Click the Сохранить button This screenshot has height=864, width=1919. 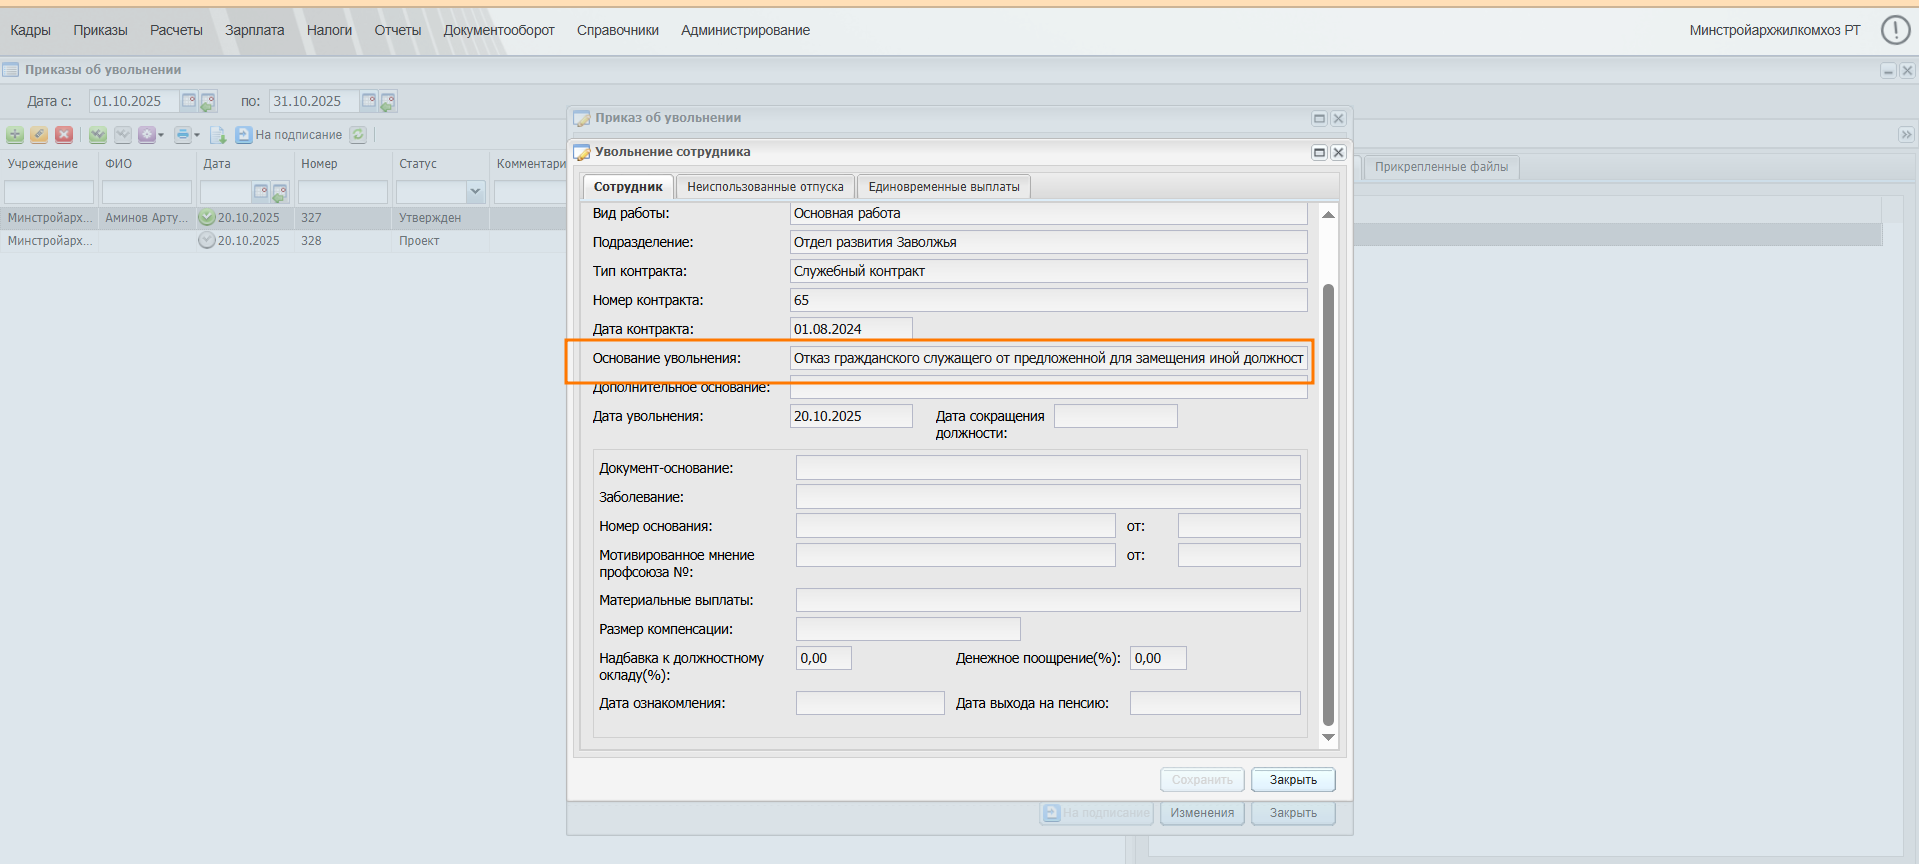pyautogui.click(x=1202, y=780)
